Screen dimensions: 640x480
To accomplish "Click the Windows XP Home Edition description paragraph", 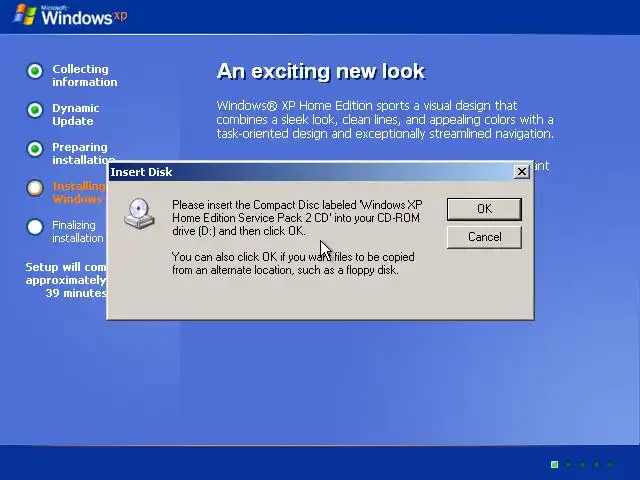I will point(385,120).
